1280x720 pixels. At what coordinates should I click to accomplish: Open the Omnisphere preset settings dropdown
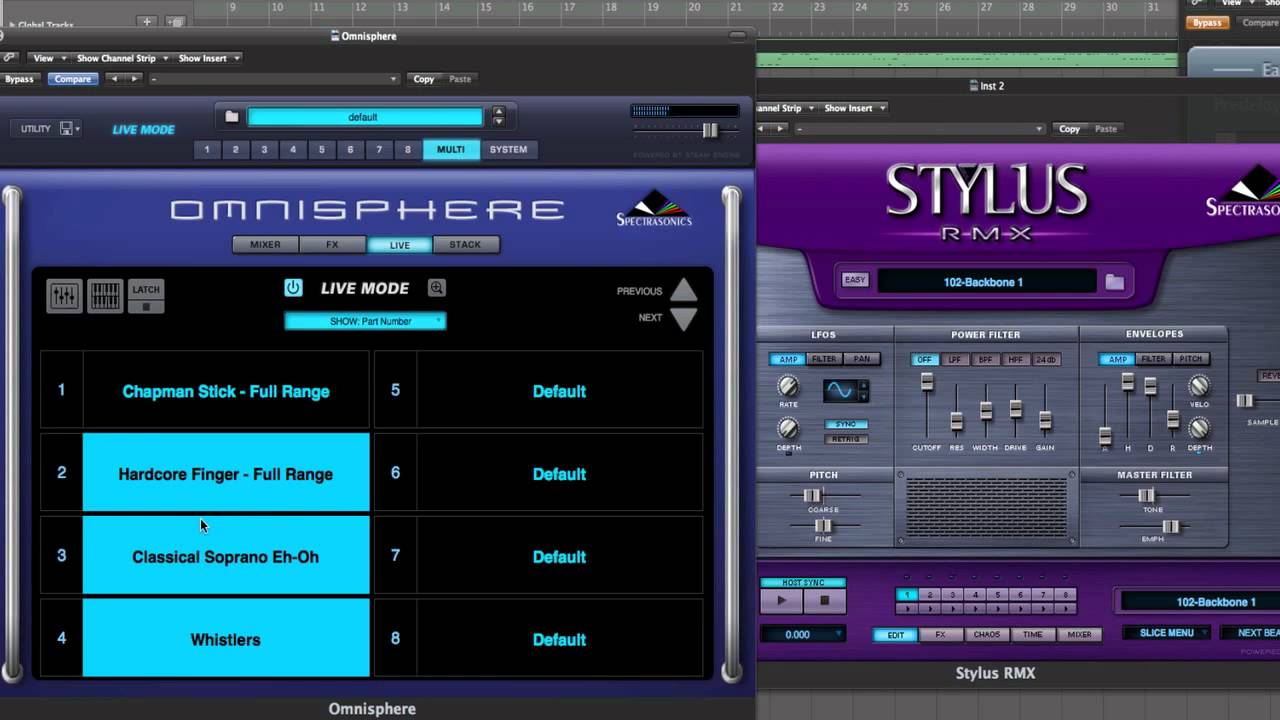coord(275,79)
